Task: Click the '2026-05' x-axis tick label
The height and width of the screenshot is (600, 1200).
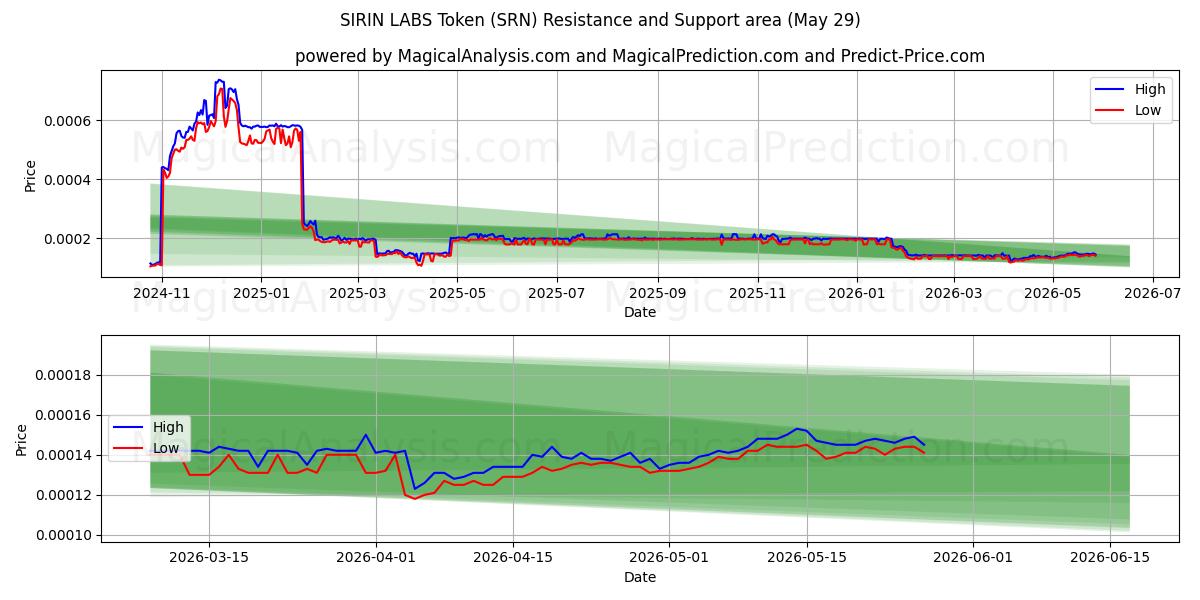Action: [1053, 293]
